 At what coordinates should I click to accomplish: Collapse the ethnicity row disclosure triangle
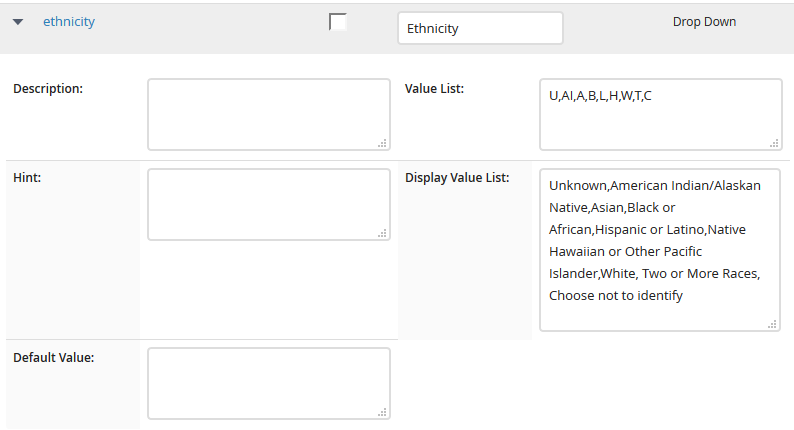coord(18,22)
